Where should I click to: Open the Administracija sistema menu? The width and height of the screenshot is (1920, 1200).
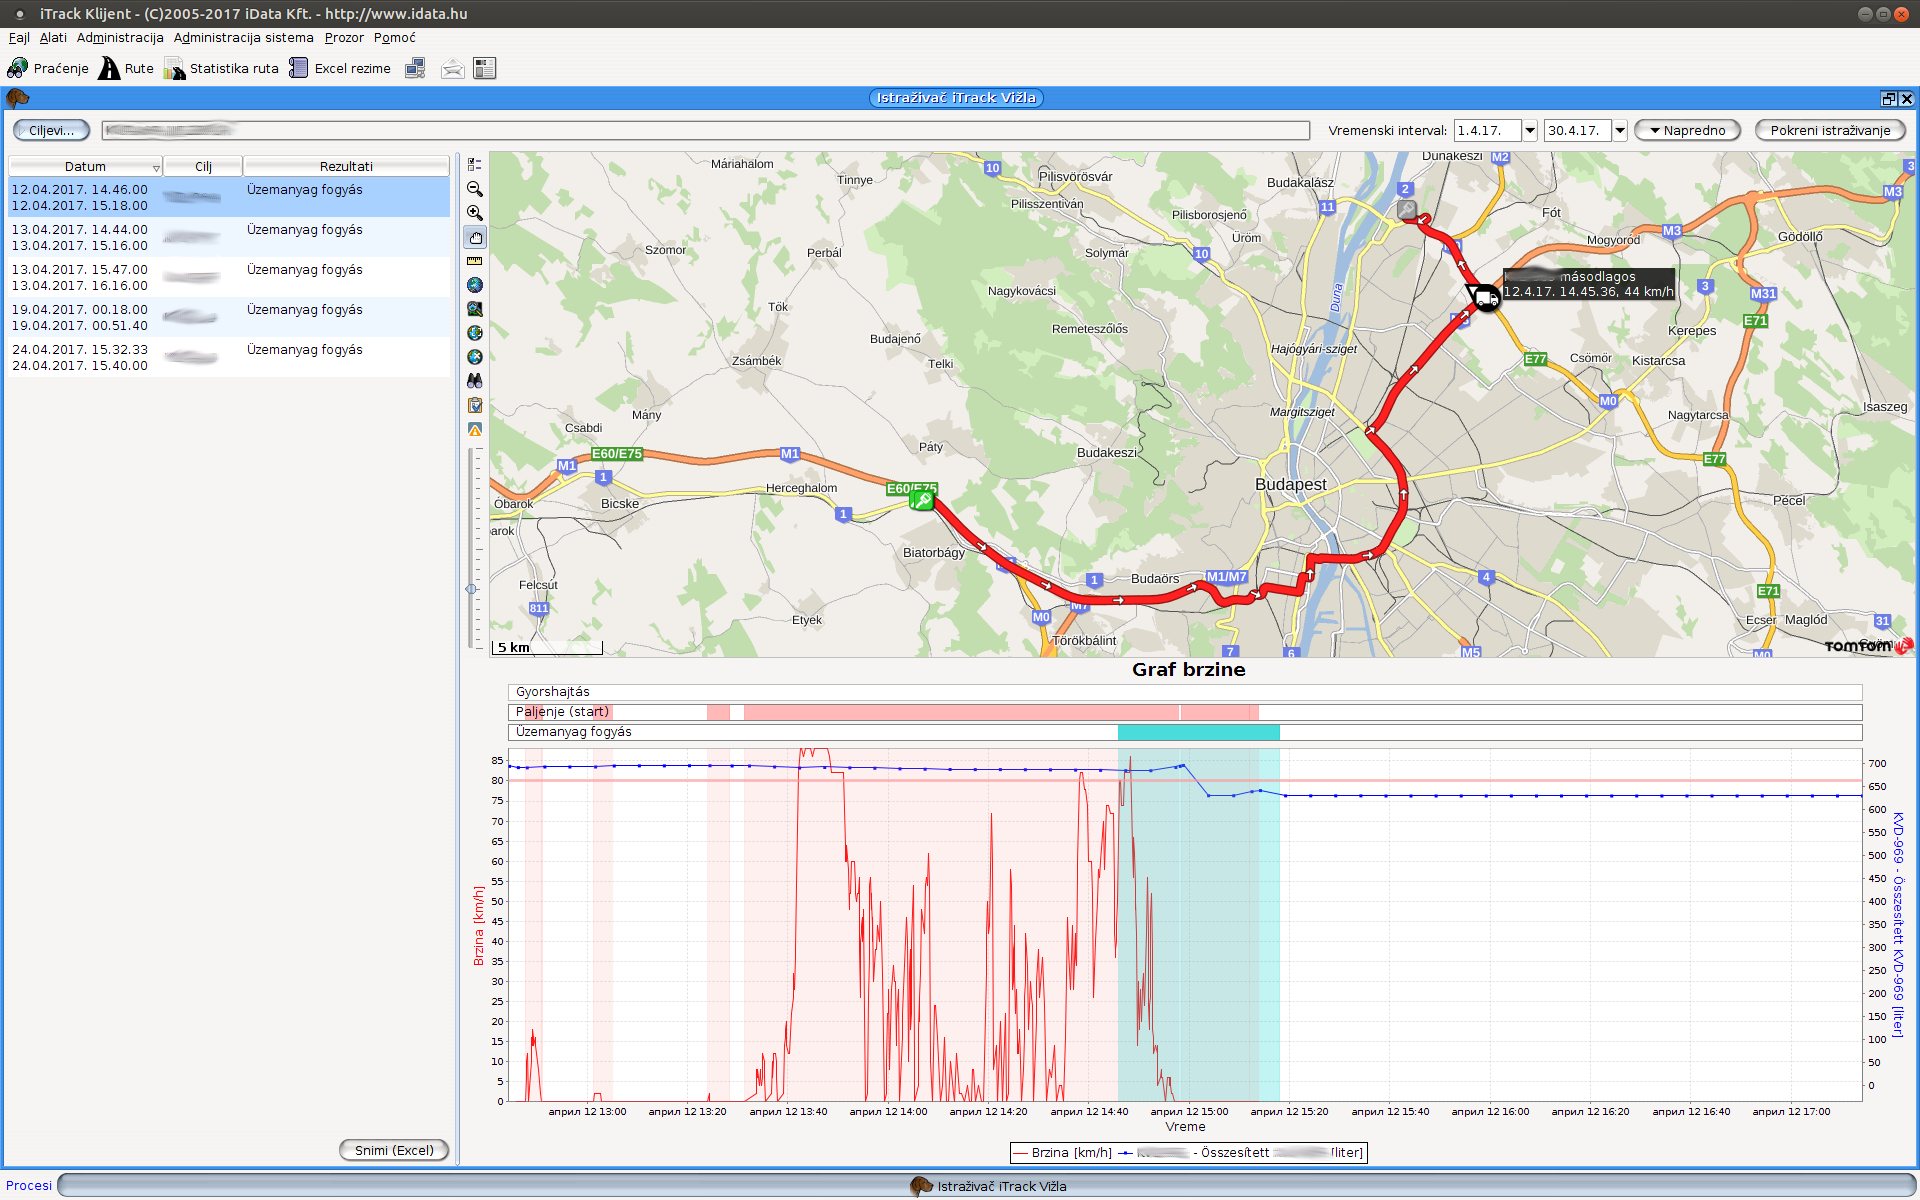click(x=243, y=38)
